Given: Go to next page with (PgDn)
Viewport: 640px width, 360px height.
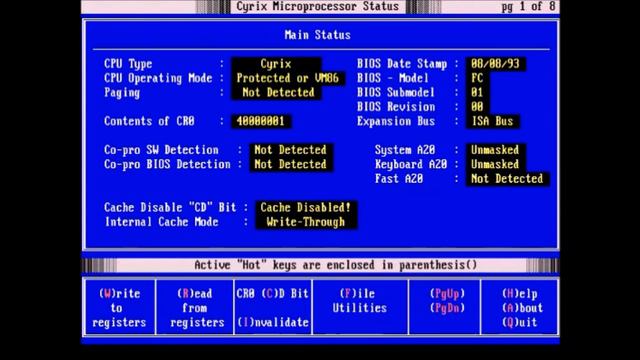Looking at the screenshot, I should coord(447,308).
